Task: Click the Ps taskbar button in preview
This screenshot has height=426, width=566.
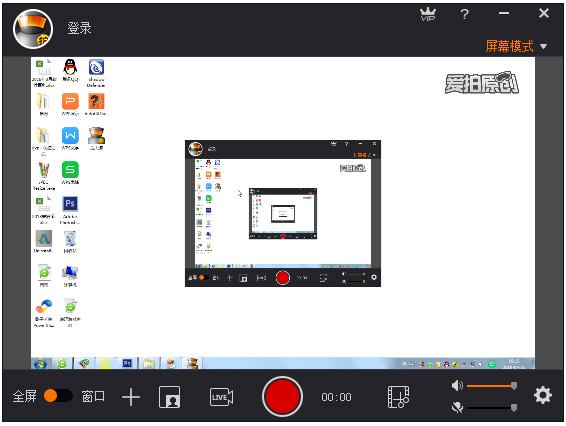Action: tap(127, 364)
